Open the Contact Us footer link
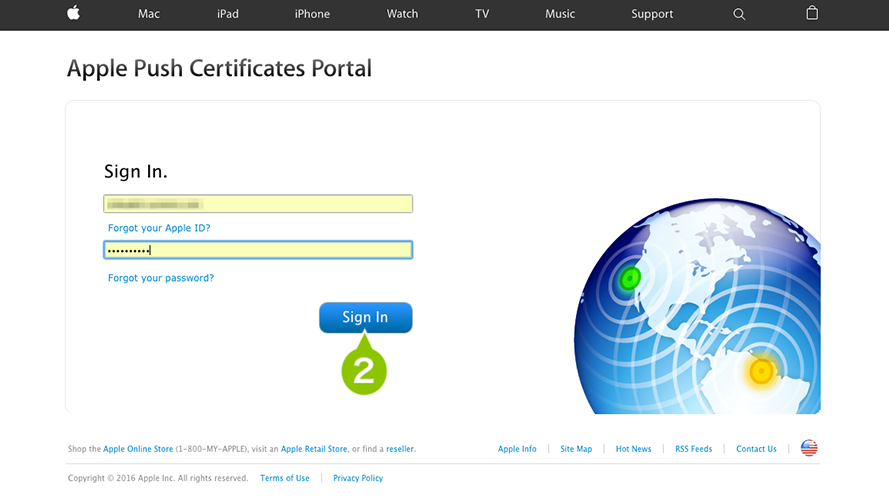This screenshot has height=500, width=889. (756, 449)
